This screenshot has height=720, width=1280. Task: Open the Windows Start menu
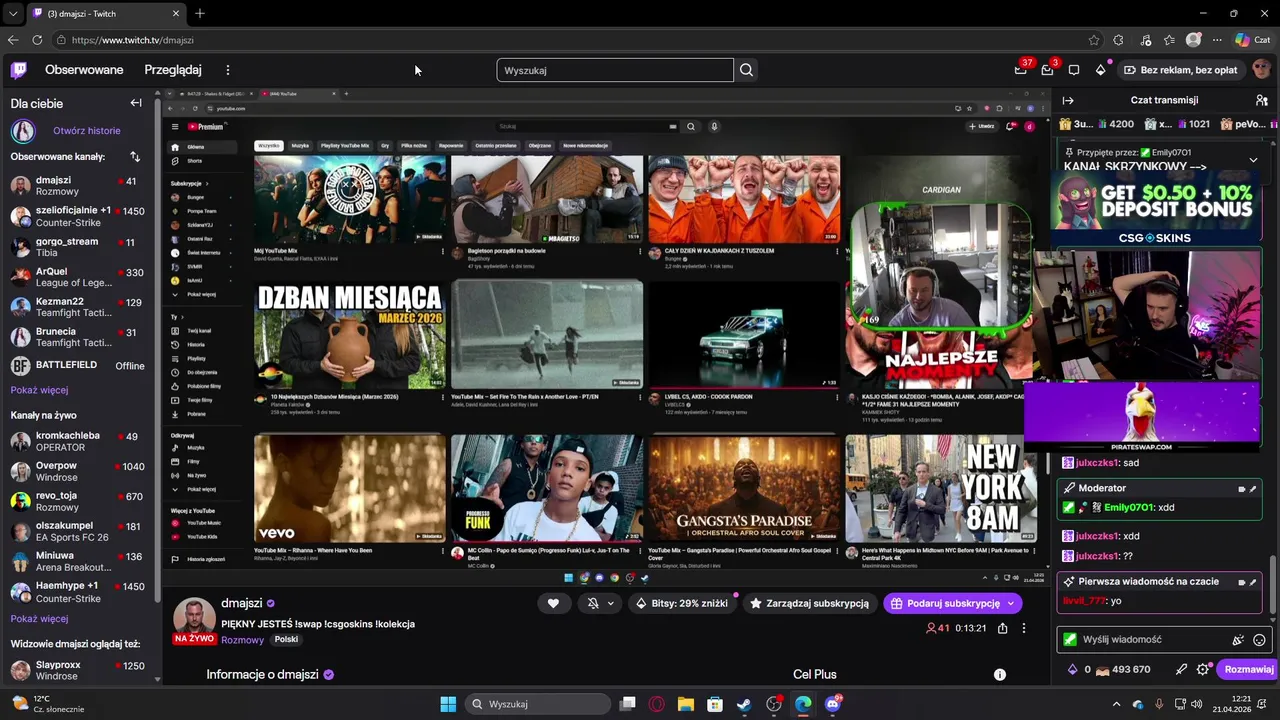click(x=448, y=704)
